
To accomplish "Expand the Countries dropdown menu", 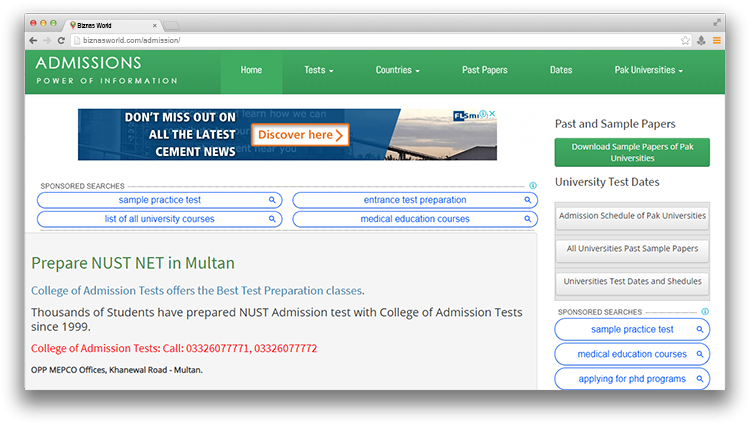I will [397, 70].
